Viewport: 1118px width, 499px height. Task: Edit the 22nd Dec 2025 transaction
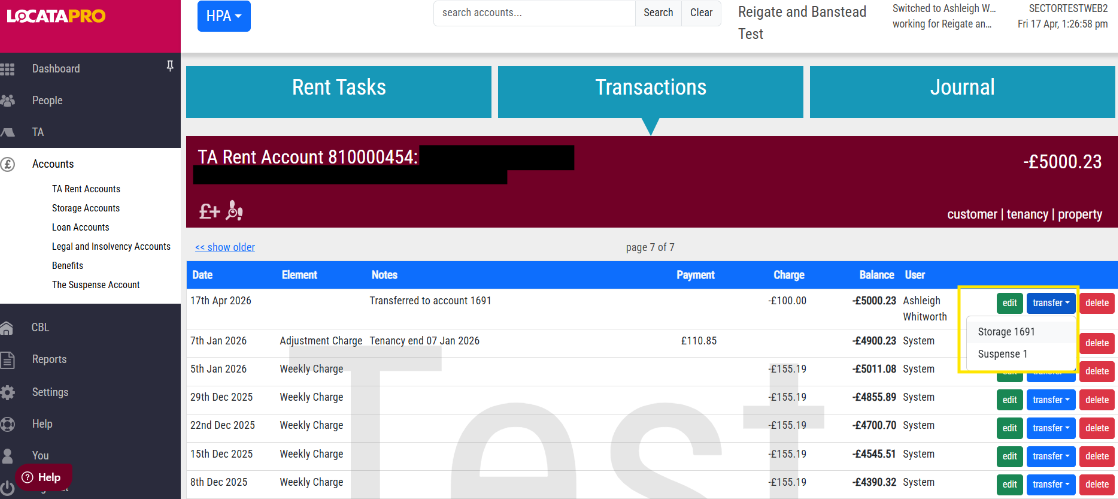[x=1010, y=428]
